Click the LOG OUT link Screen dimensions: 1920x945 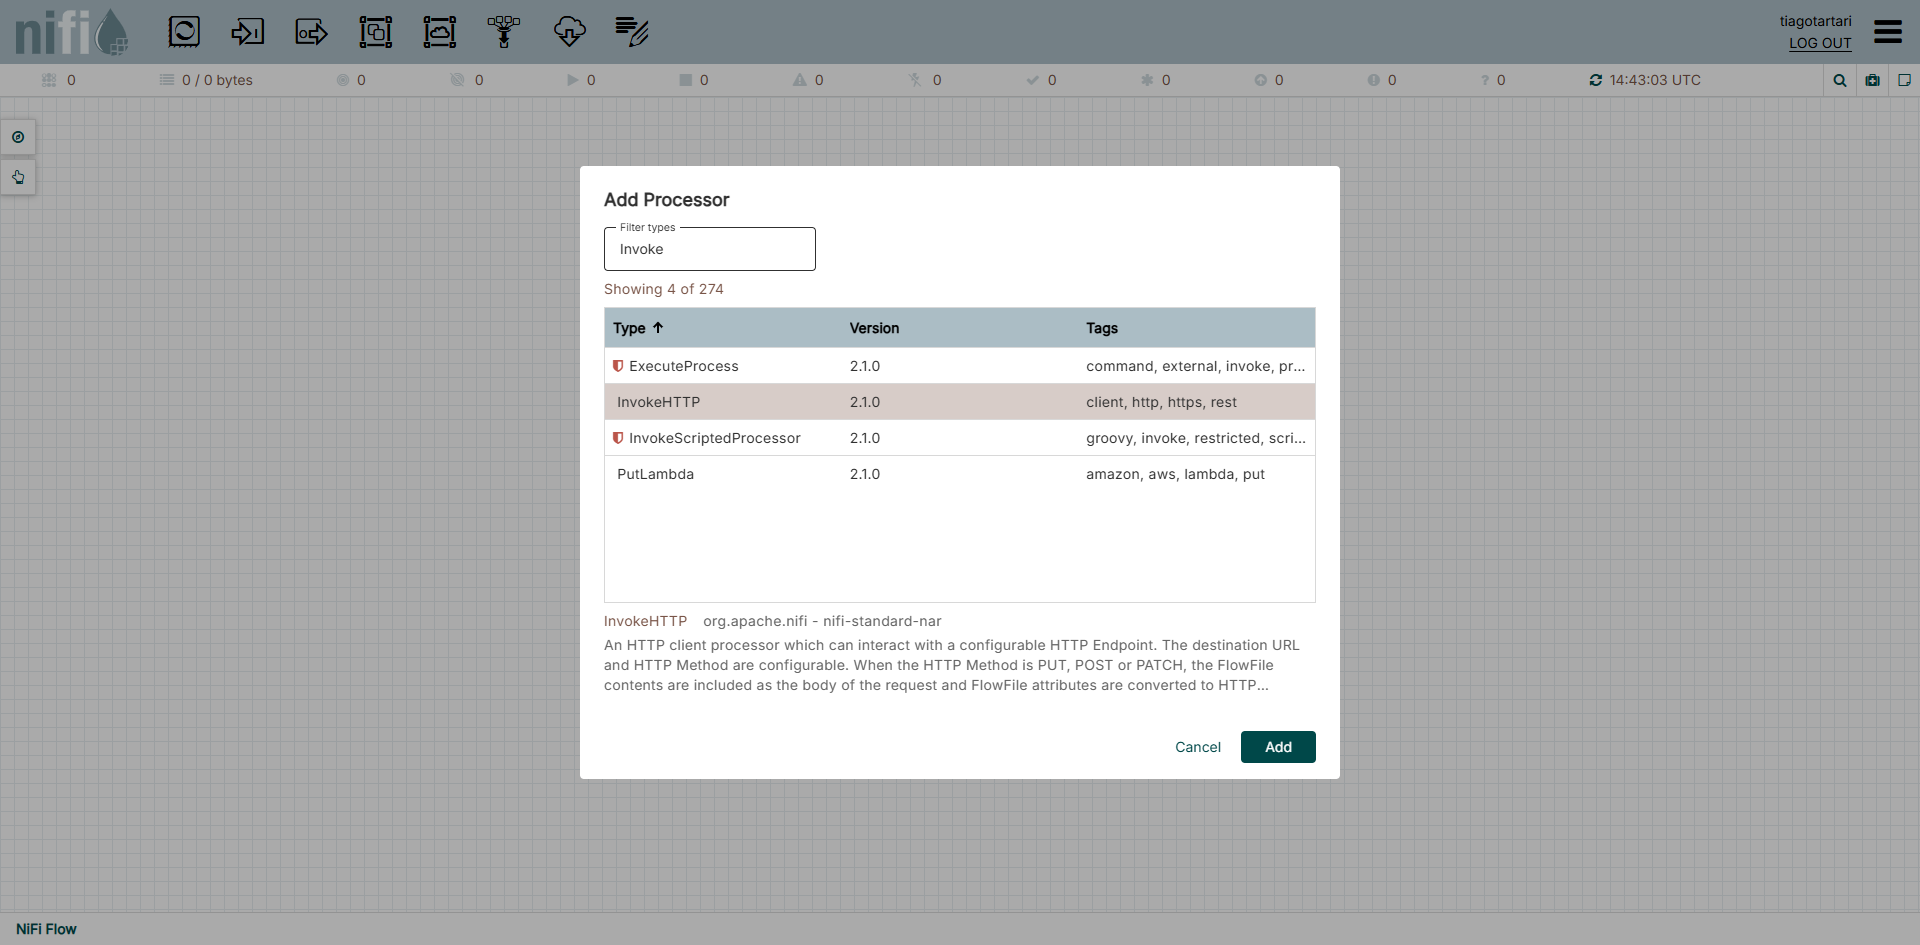pyautogui.click(x=1820, y=43)
